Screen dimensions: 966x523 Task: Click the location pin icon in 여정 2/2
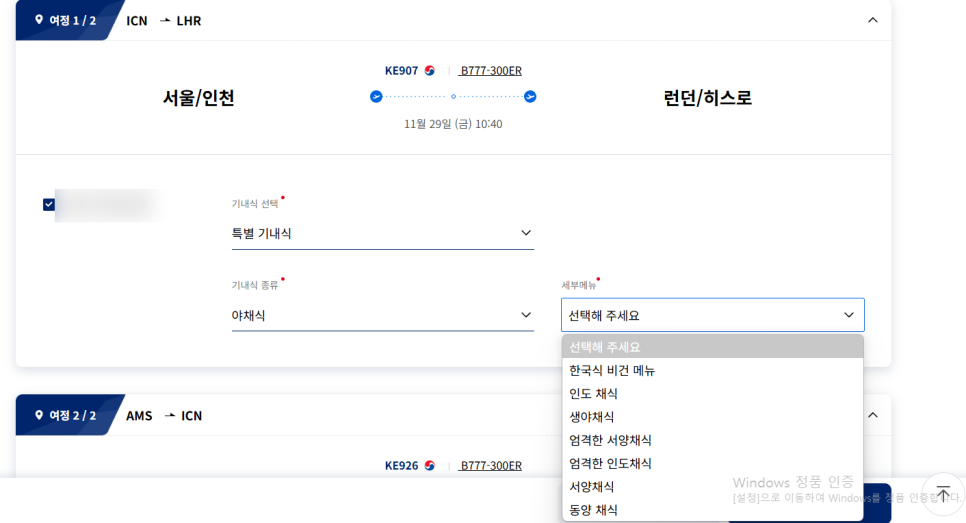click(x=39, y=415)
